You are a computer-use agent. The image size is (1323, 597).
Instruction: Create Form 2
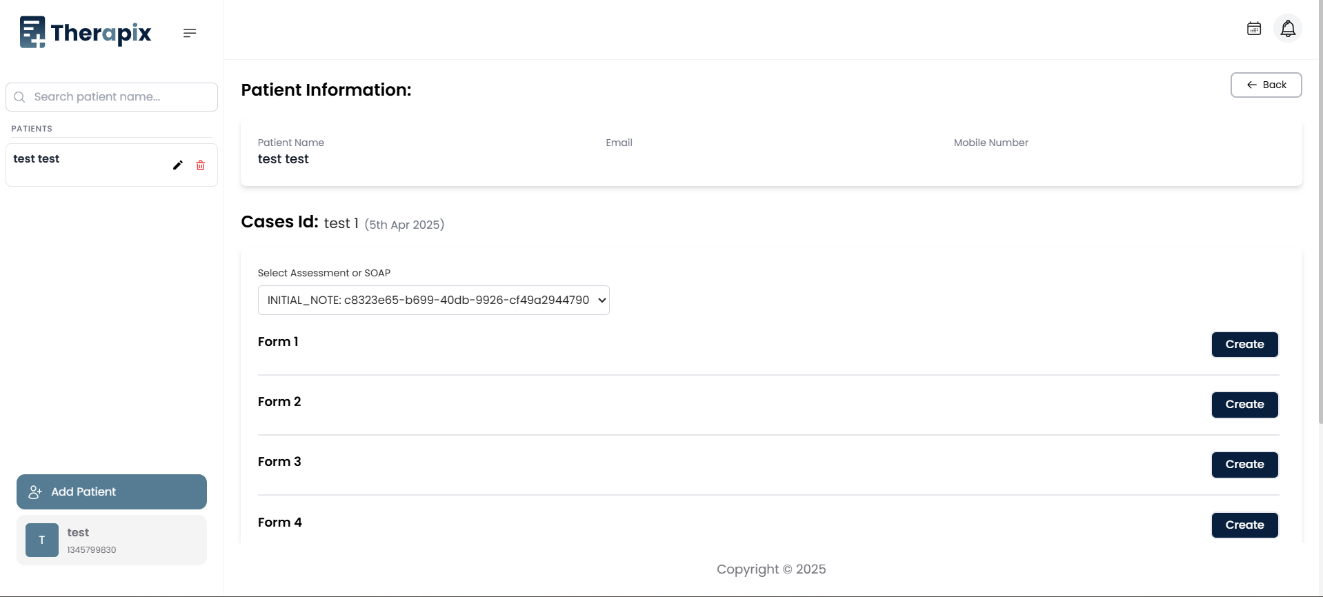(1244, 404)
